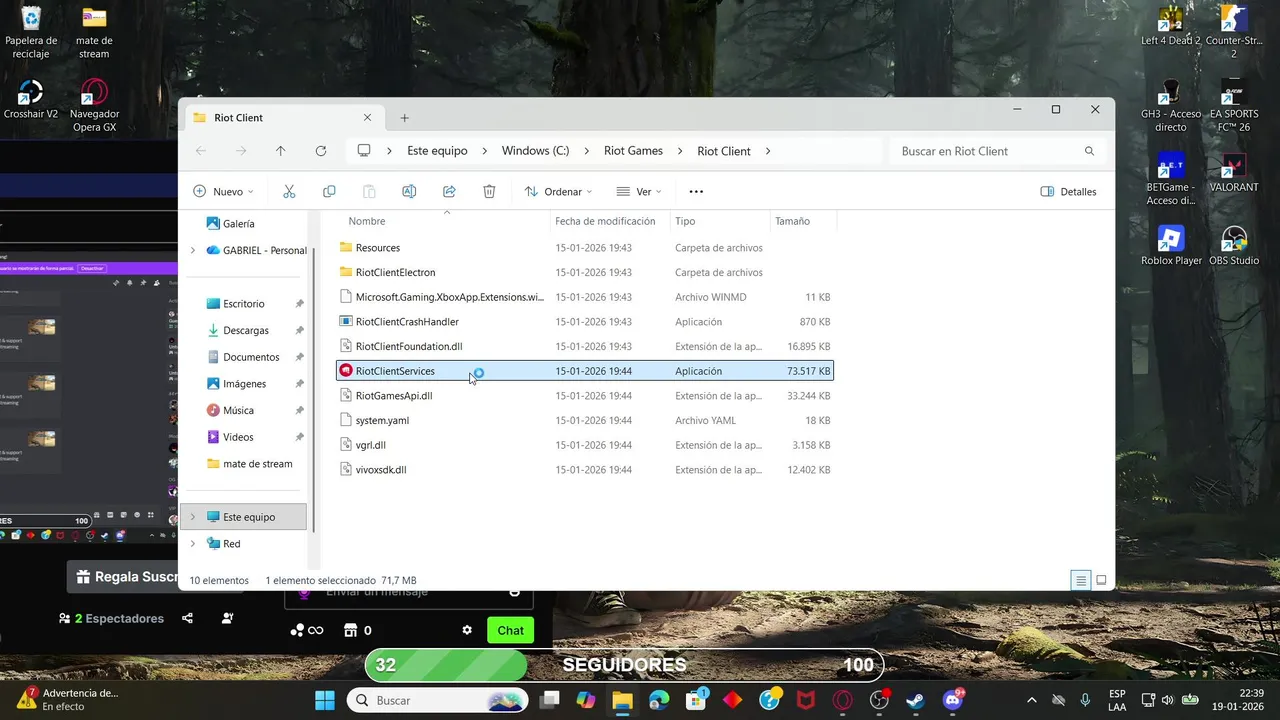Viewport: 1280px width, 720px height.
Task: Toggle the Detalles pane button
Action: pos(1069,191)
